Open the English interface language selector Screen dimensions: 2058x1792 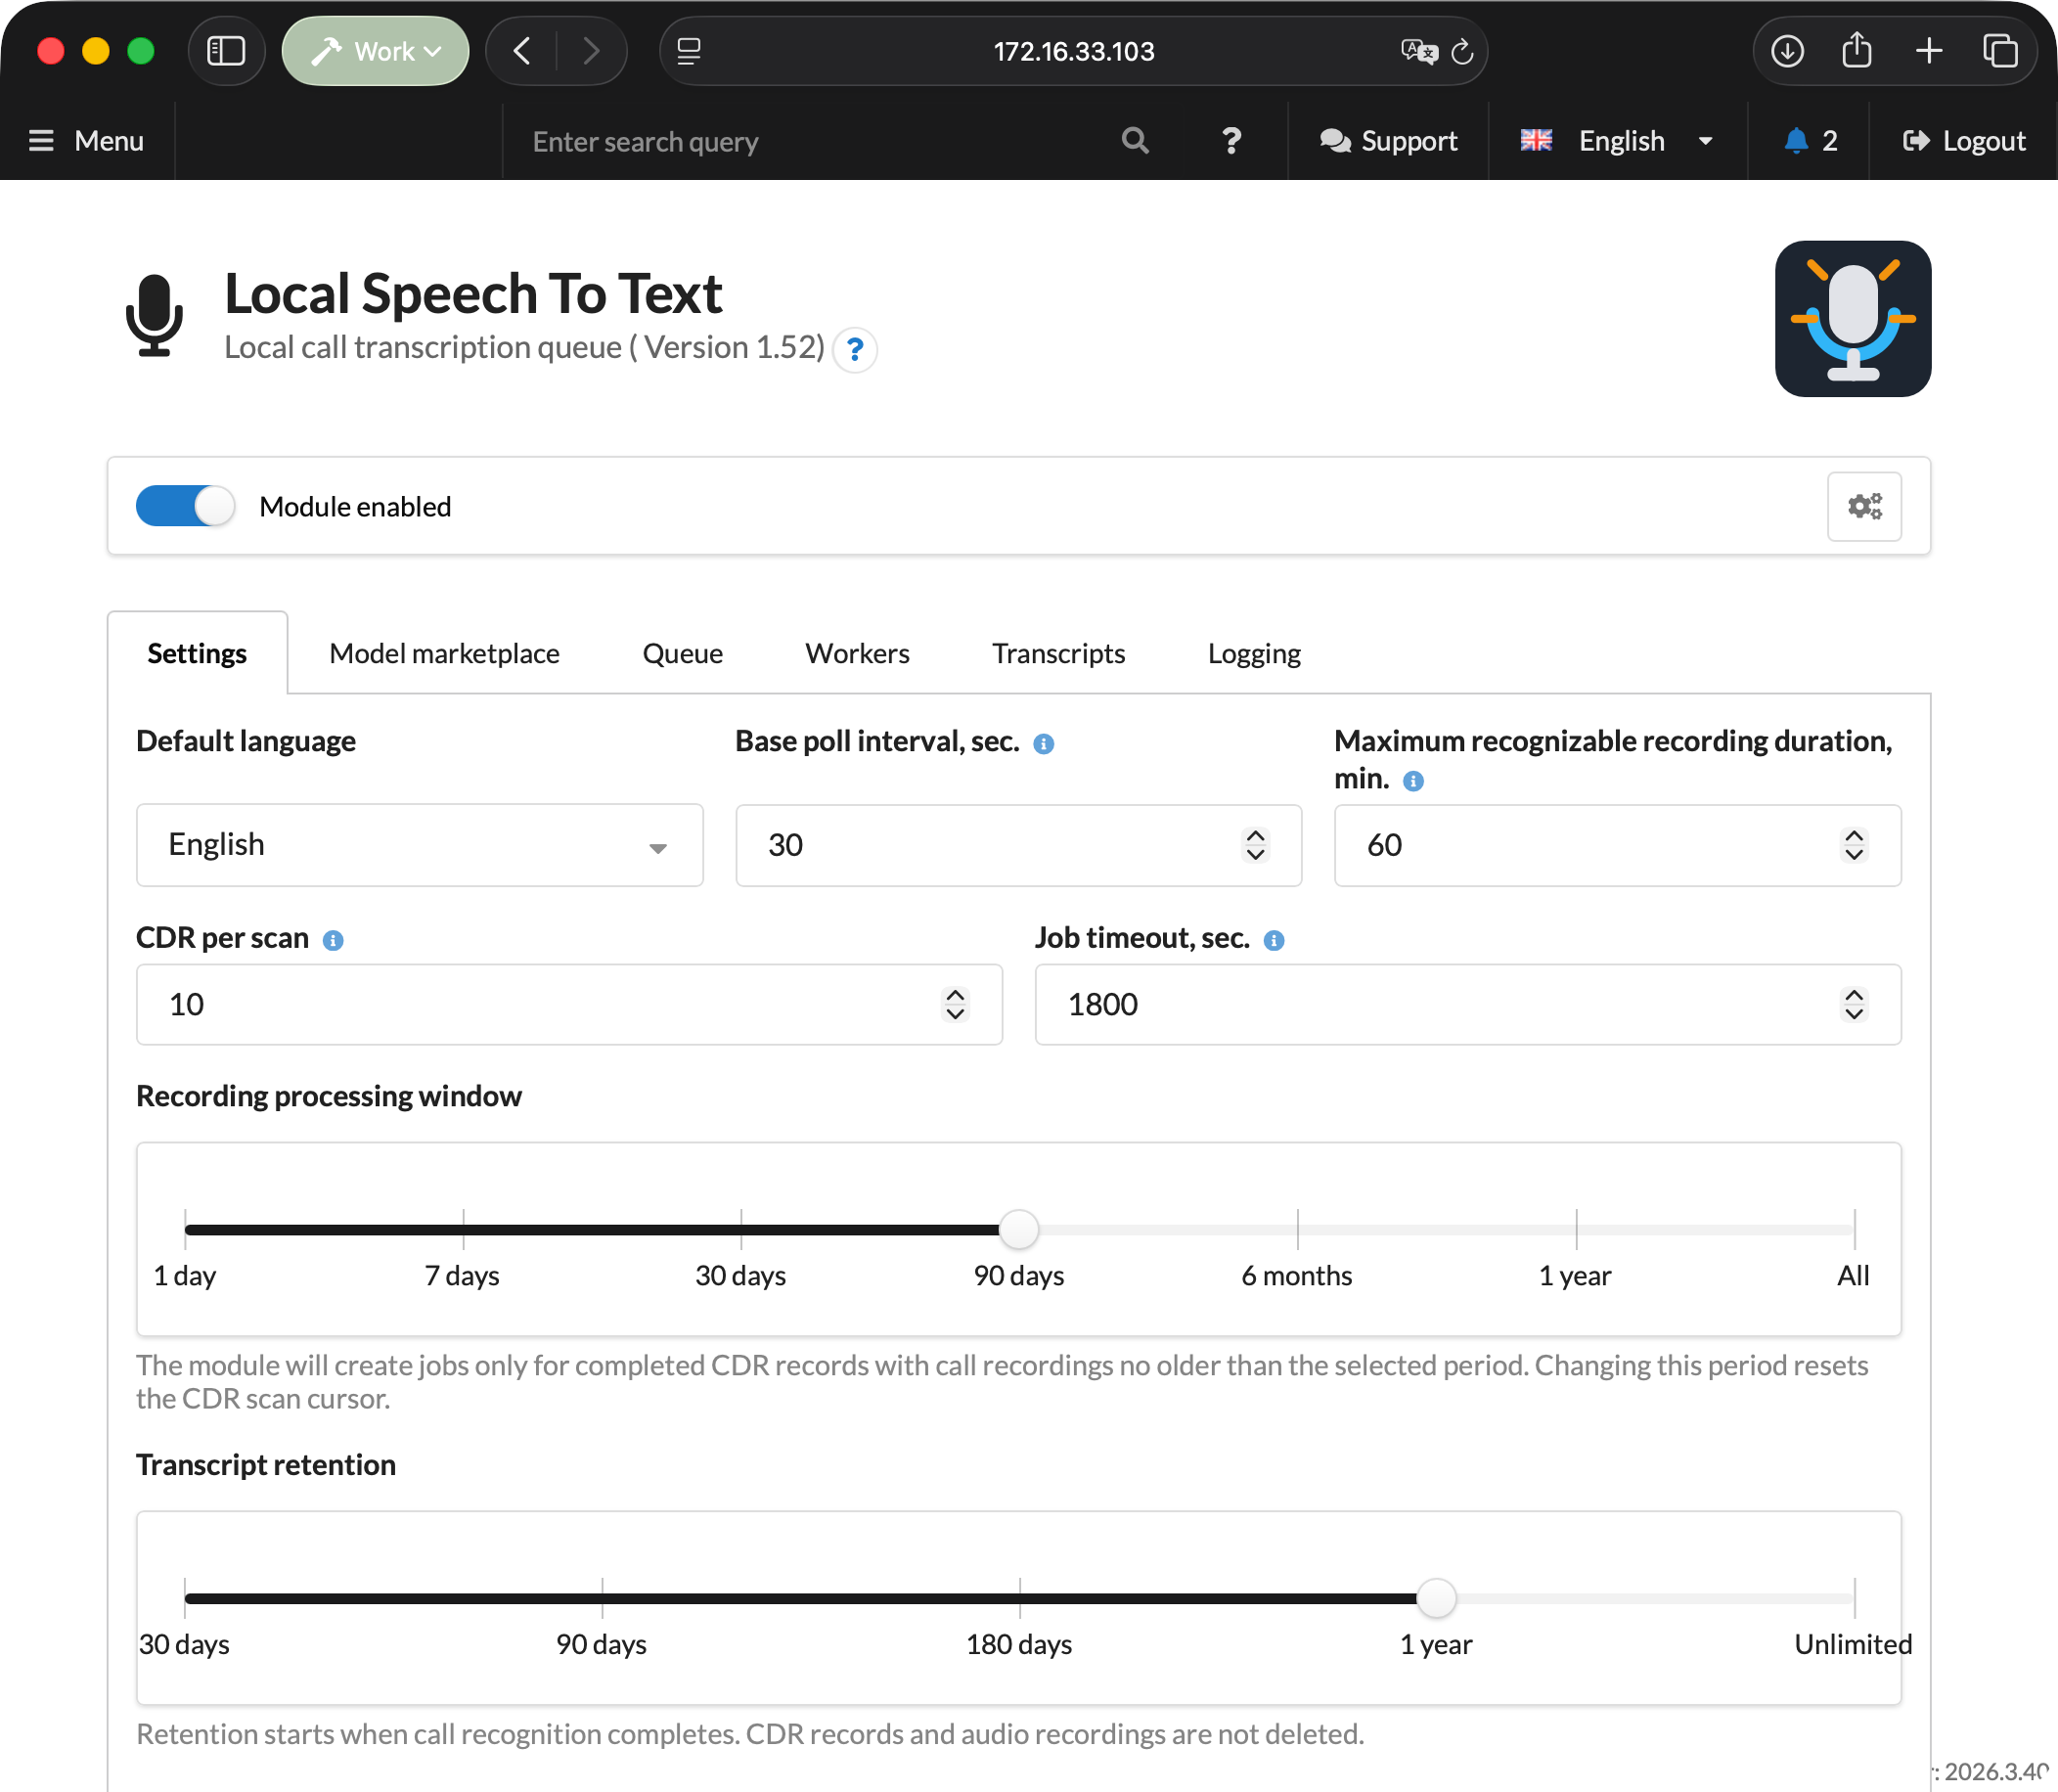pyautogui.click(x=1618, y=140)
